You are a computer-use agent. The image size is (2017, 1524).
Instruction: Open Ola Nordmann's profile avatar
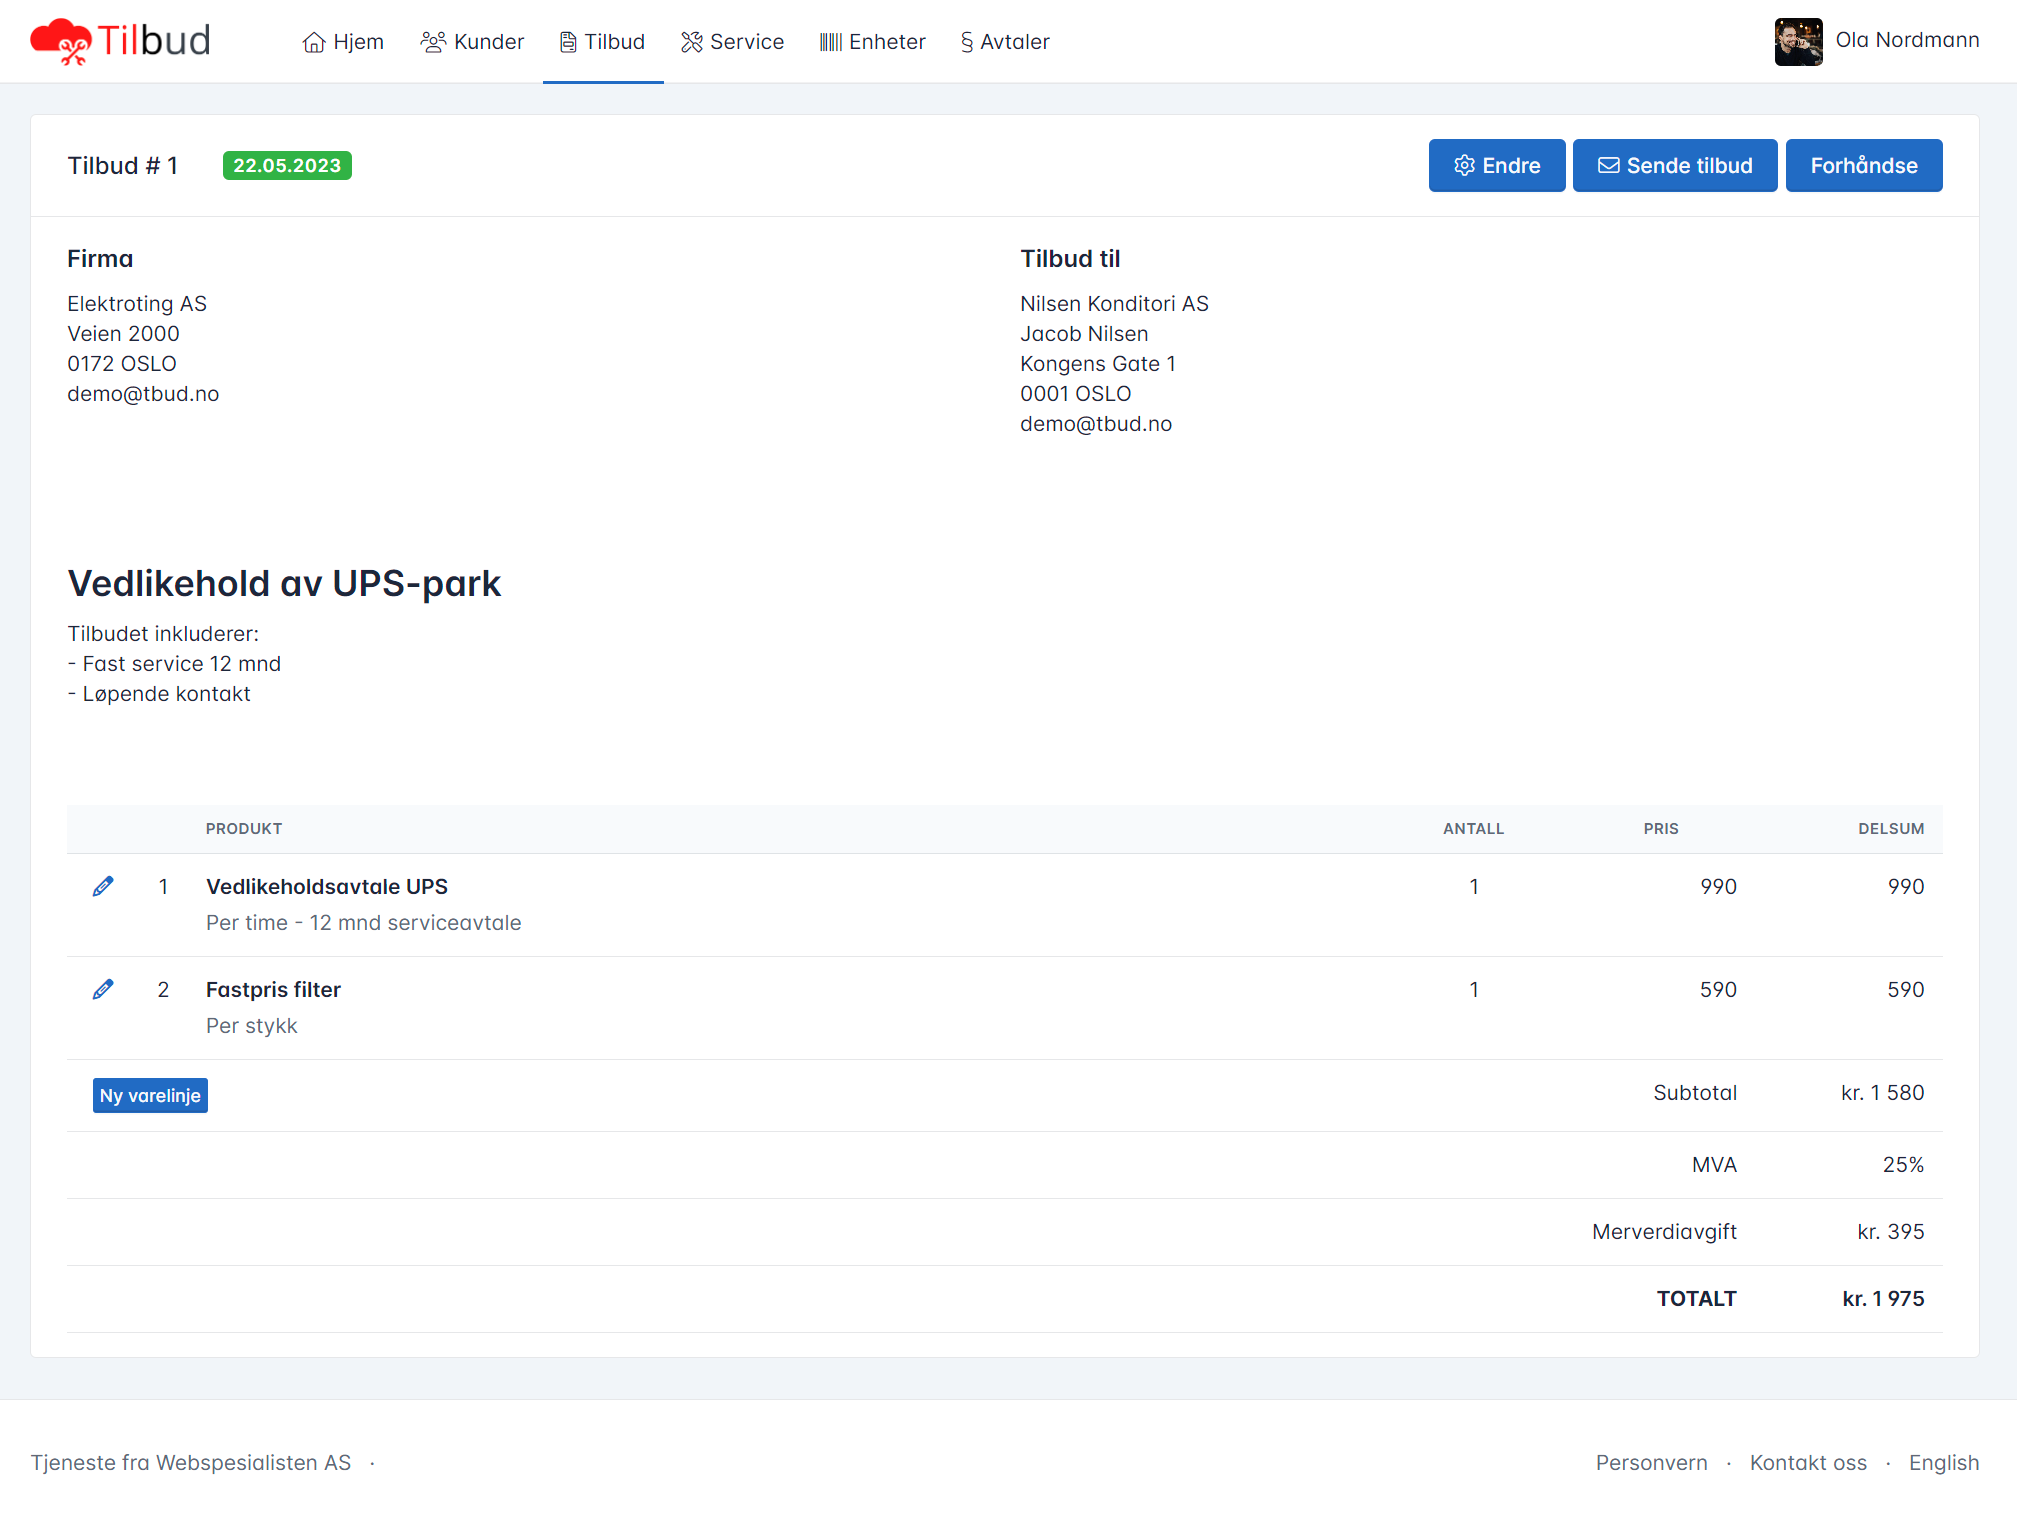point(1798,41)
